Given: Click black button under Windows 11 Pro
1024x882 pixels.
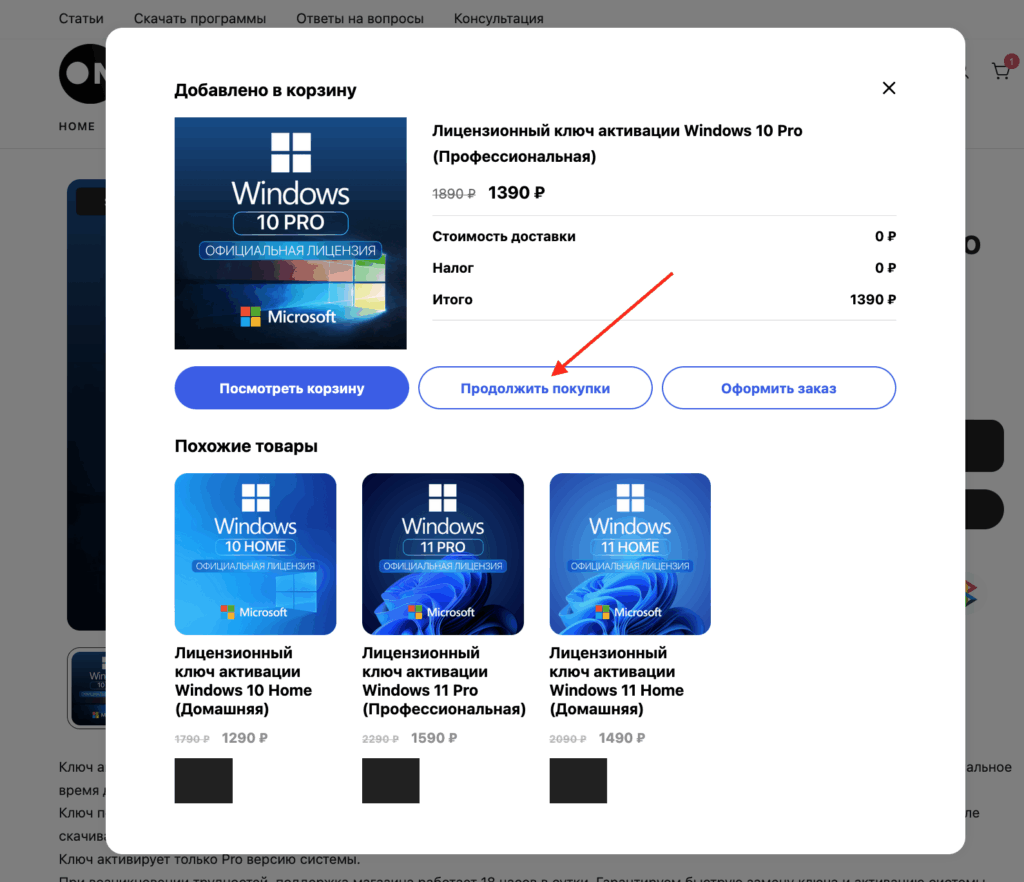Looking at the screenshot, I should (x=390, y=780).
